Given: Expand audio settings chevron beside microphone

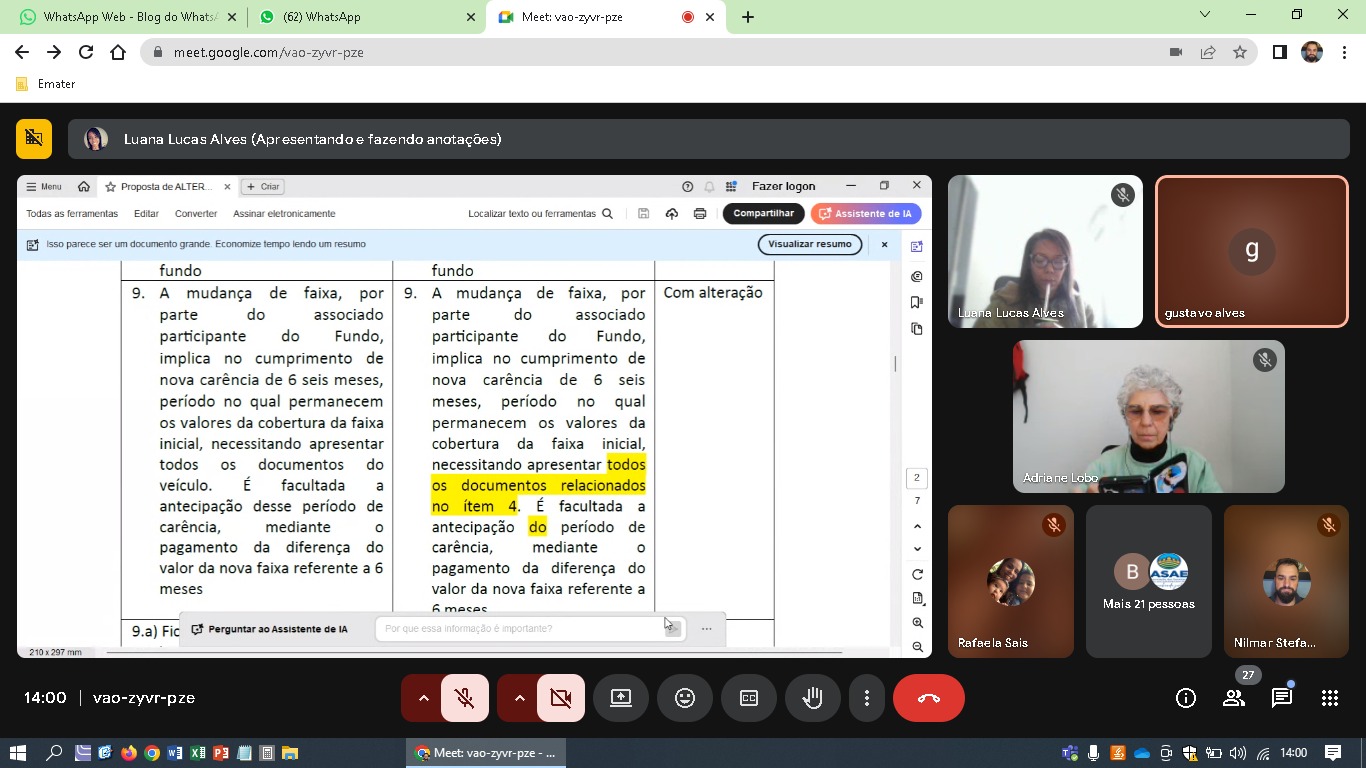Looking at the screenshot, I should click(423, 698).
